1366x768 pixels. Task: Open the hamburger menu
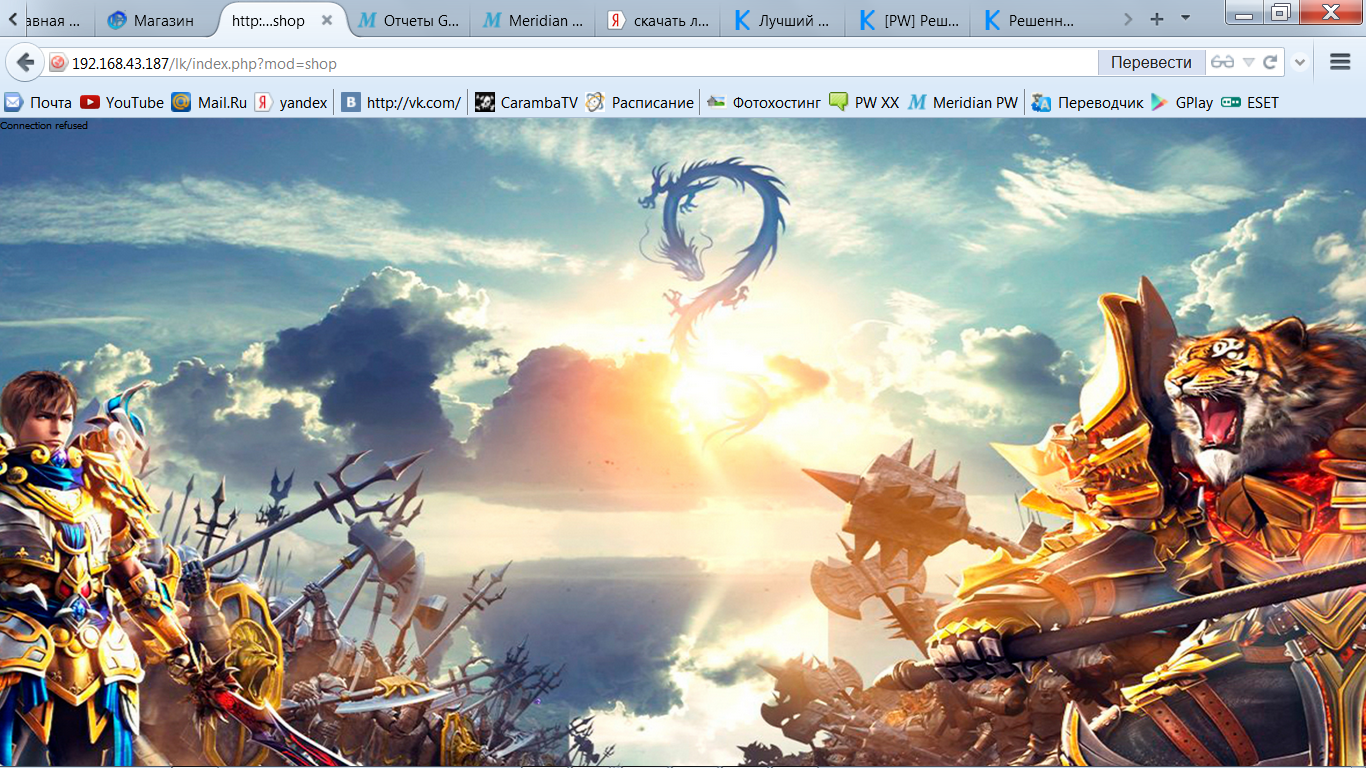coord(1340,62)
